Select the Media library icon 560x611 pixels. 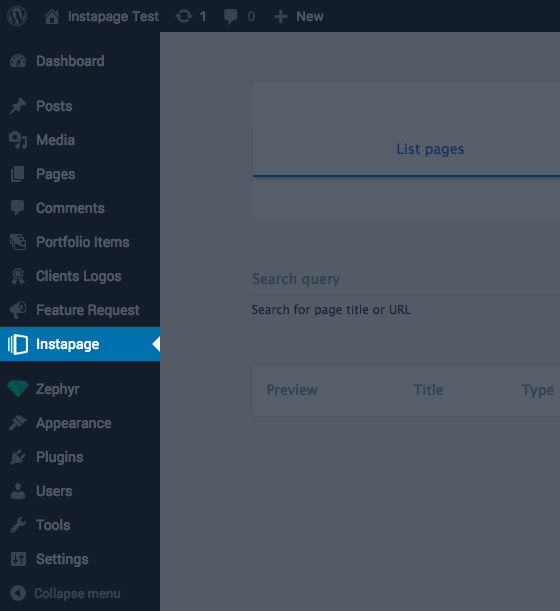coord(18,140)
